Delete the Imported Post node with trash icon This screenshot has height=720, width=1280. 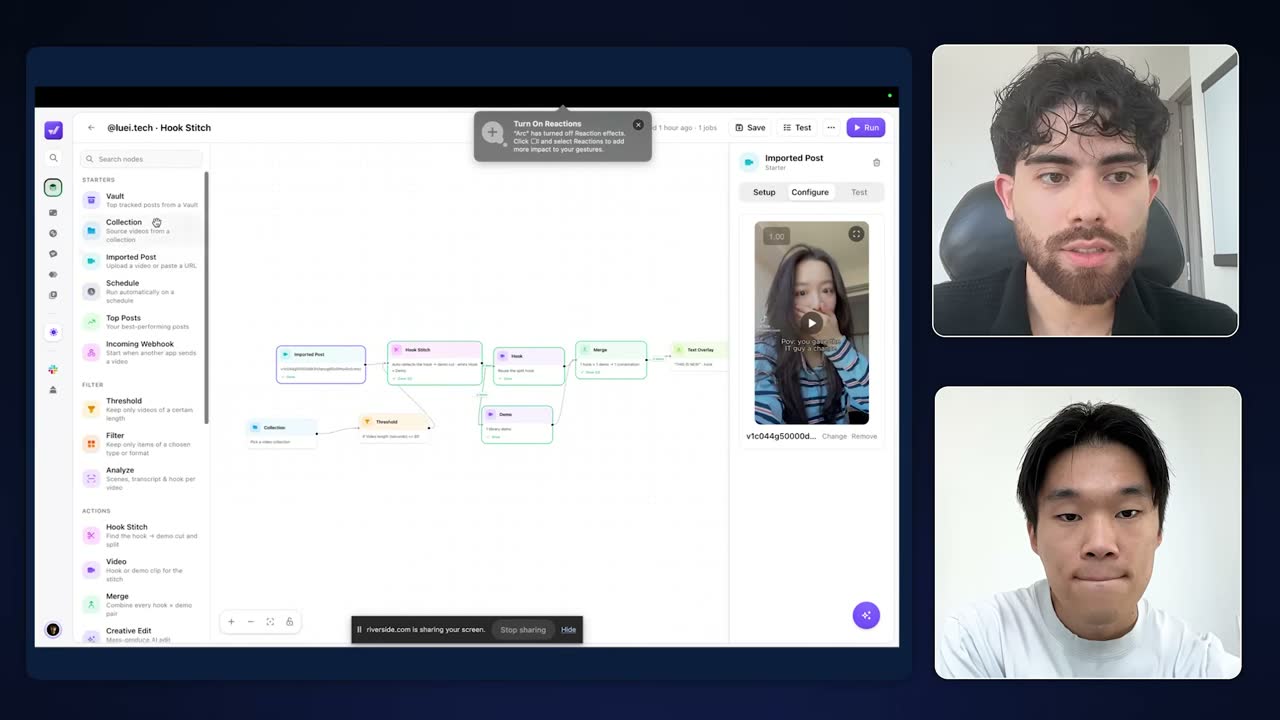(877, 162)
